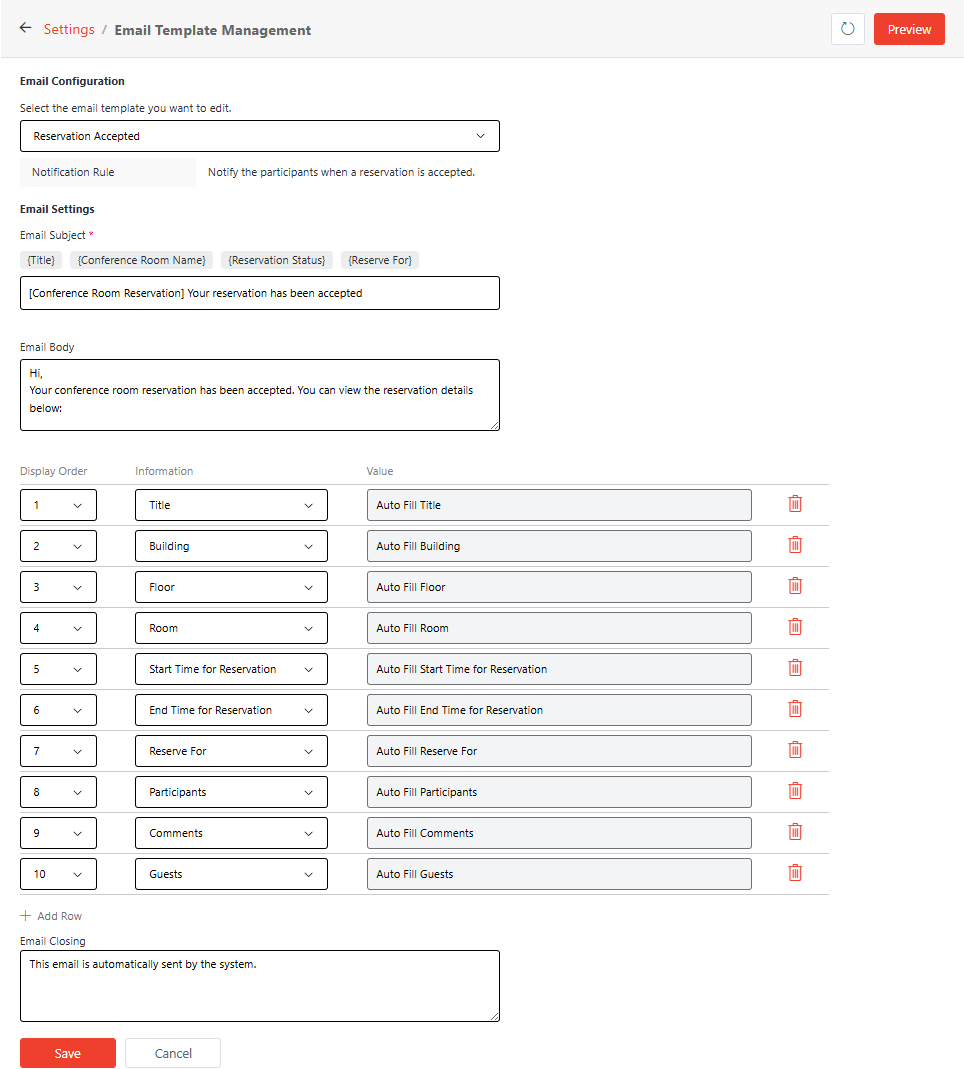Screen dimensions: 964x1069
Task: Open the Reservation Accepted template dropdown
Action: point(260,136)
